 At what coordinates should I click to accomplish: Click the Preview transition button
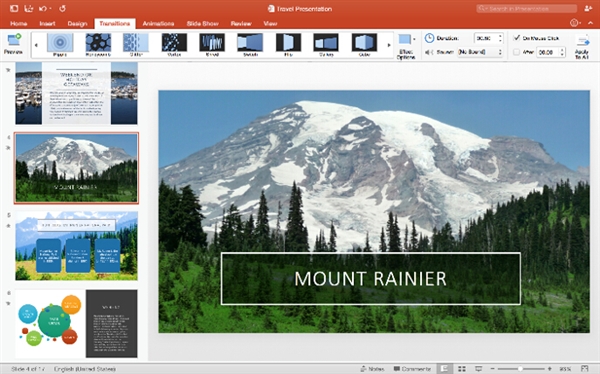point(13,44)
